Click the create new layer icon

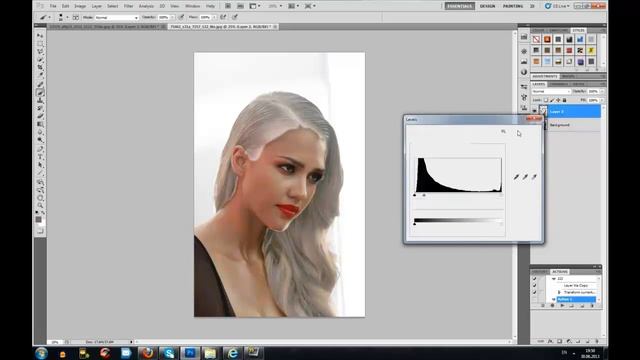click(588, 341)
